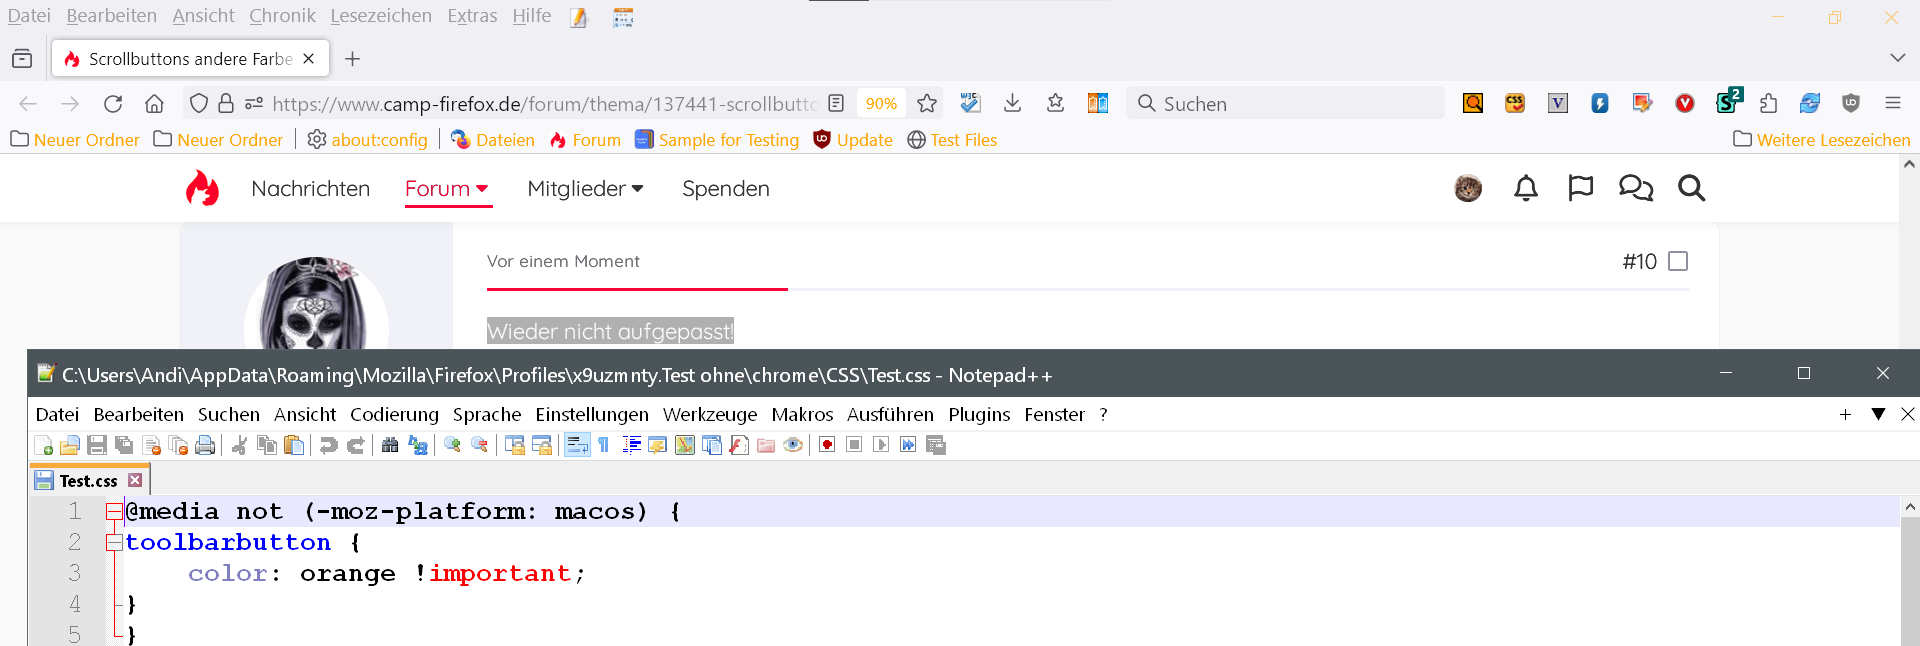Image resolution: width=1920 pixels, height=646 pixels.
Task: Toggle word wrap in Notepad++ toolbar
Action: point(577,445)
